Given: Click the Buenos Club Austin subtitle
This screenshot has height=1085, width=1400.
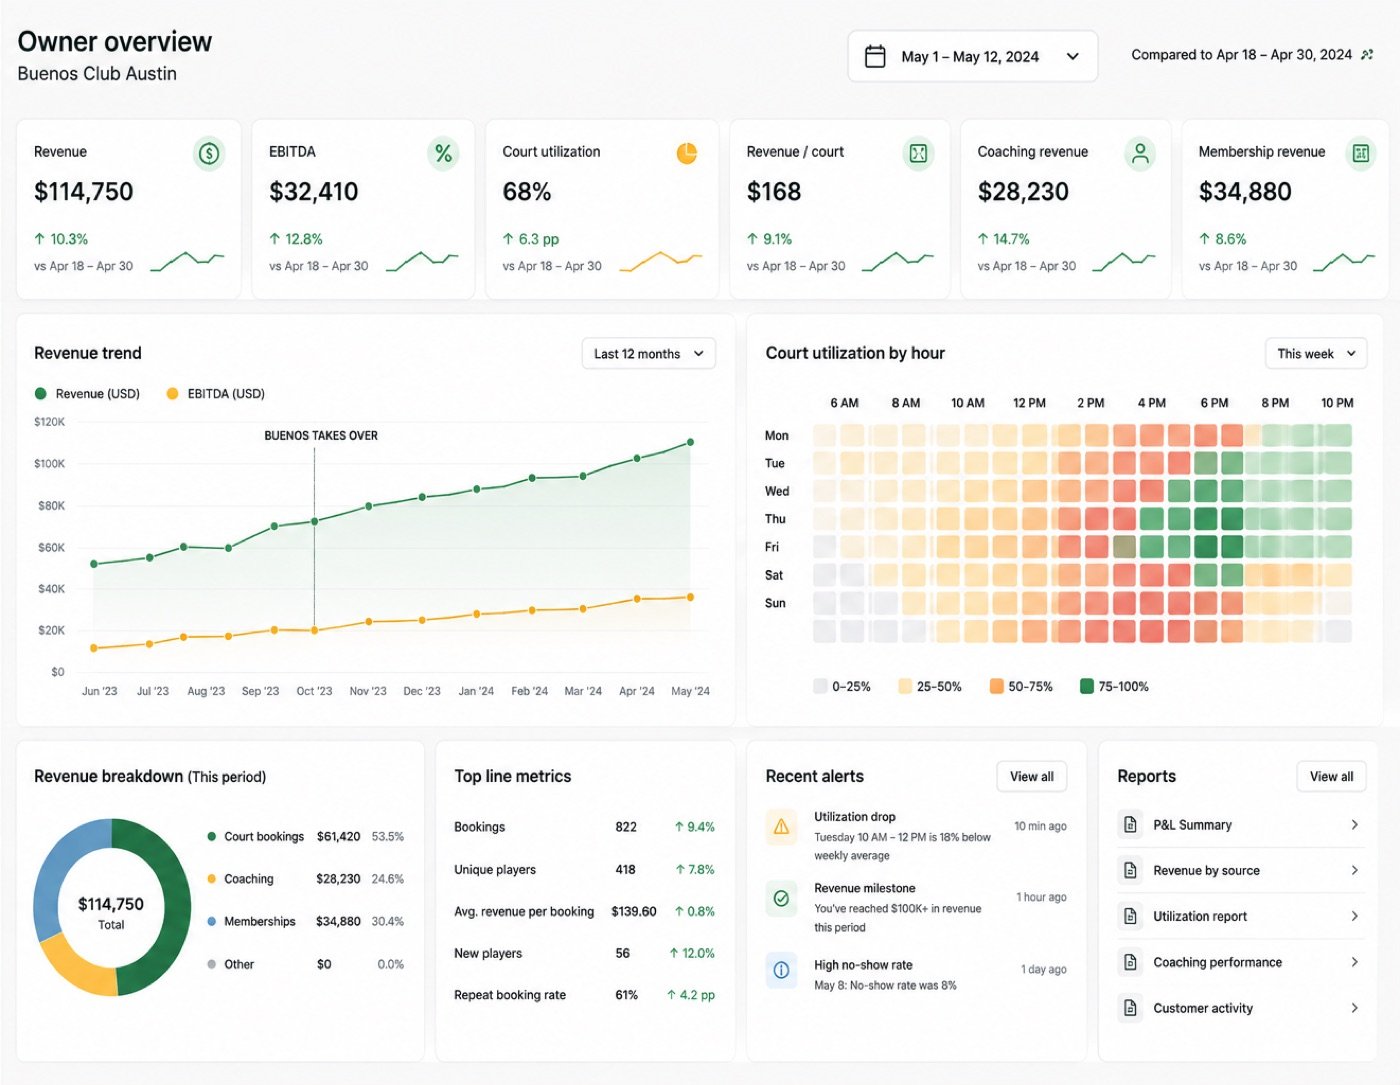Looking at the screenshot, I should [x=97, y=74].
